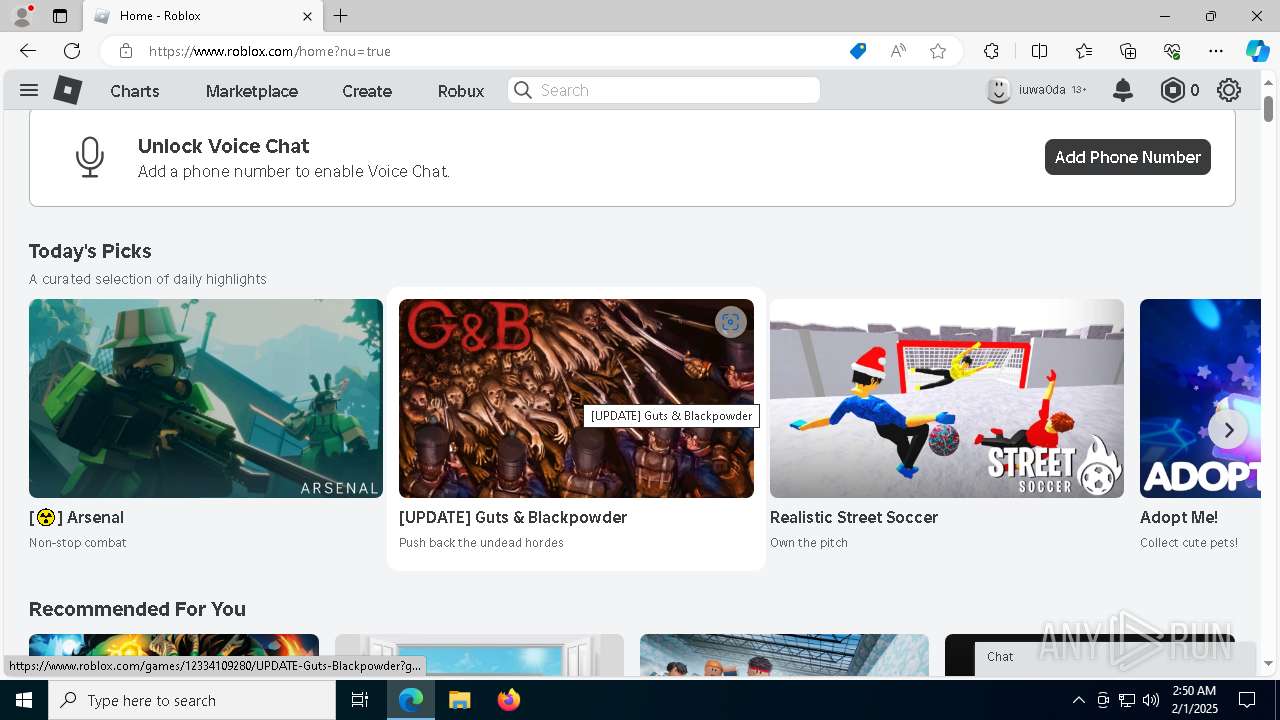Click the Windows taskbar search box

pyautogui.click(x=192, y=700)
